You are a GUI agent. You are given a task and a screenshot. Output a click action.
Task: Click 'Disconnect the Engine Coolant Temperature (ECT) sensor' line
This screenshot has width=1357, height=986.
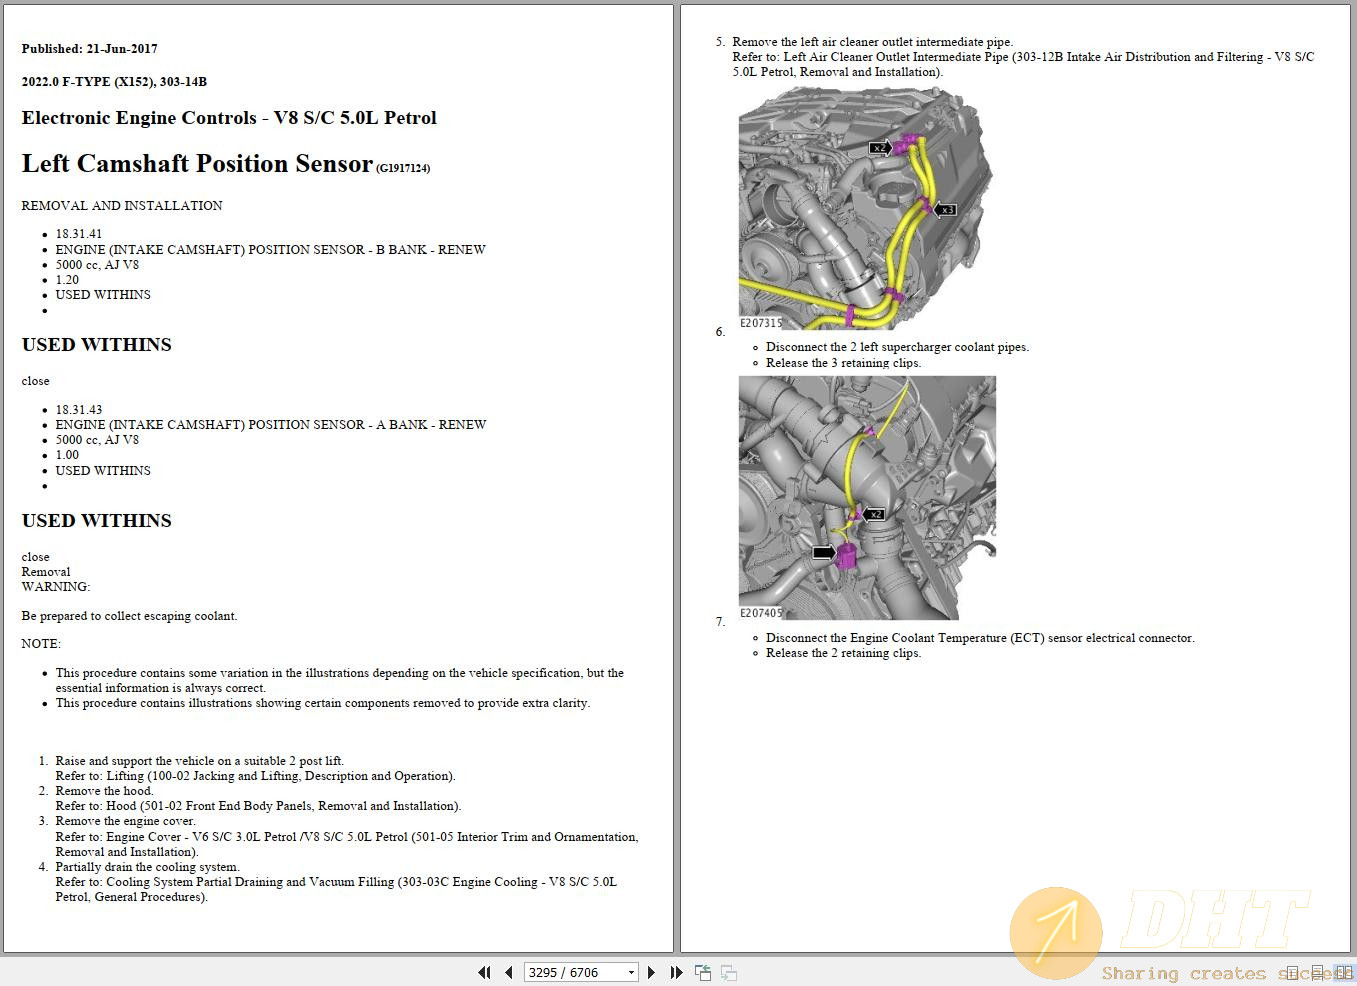point(980,638)
